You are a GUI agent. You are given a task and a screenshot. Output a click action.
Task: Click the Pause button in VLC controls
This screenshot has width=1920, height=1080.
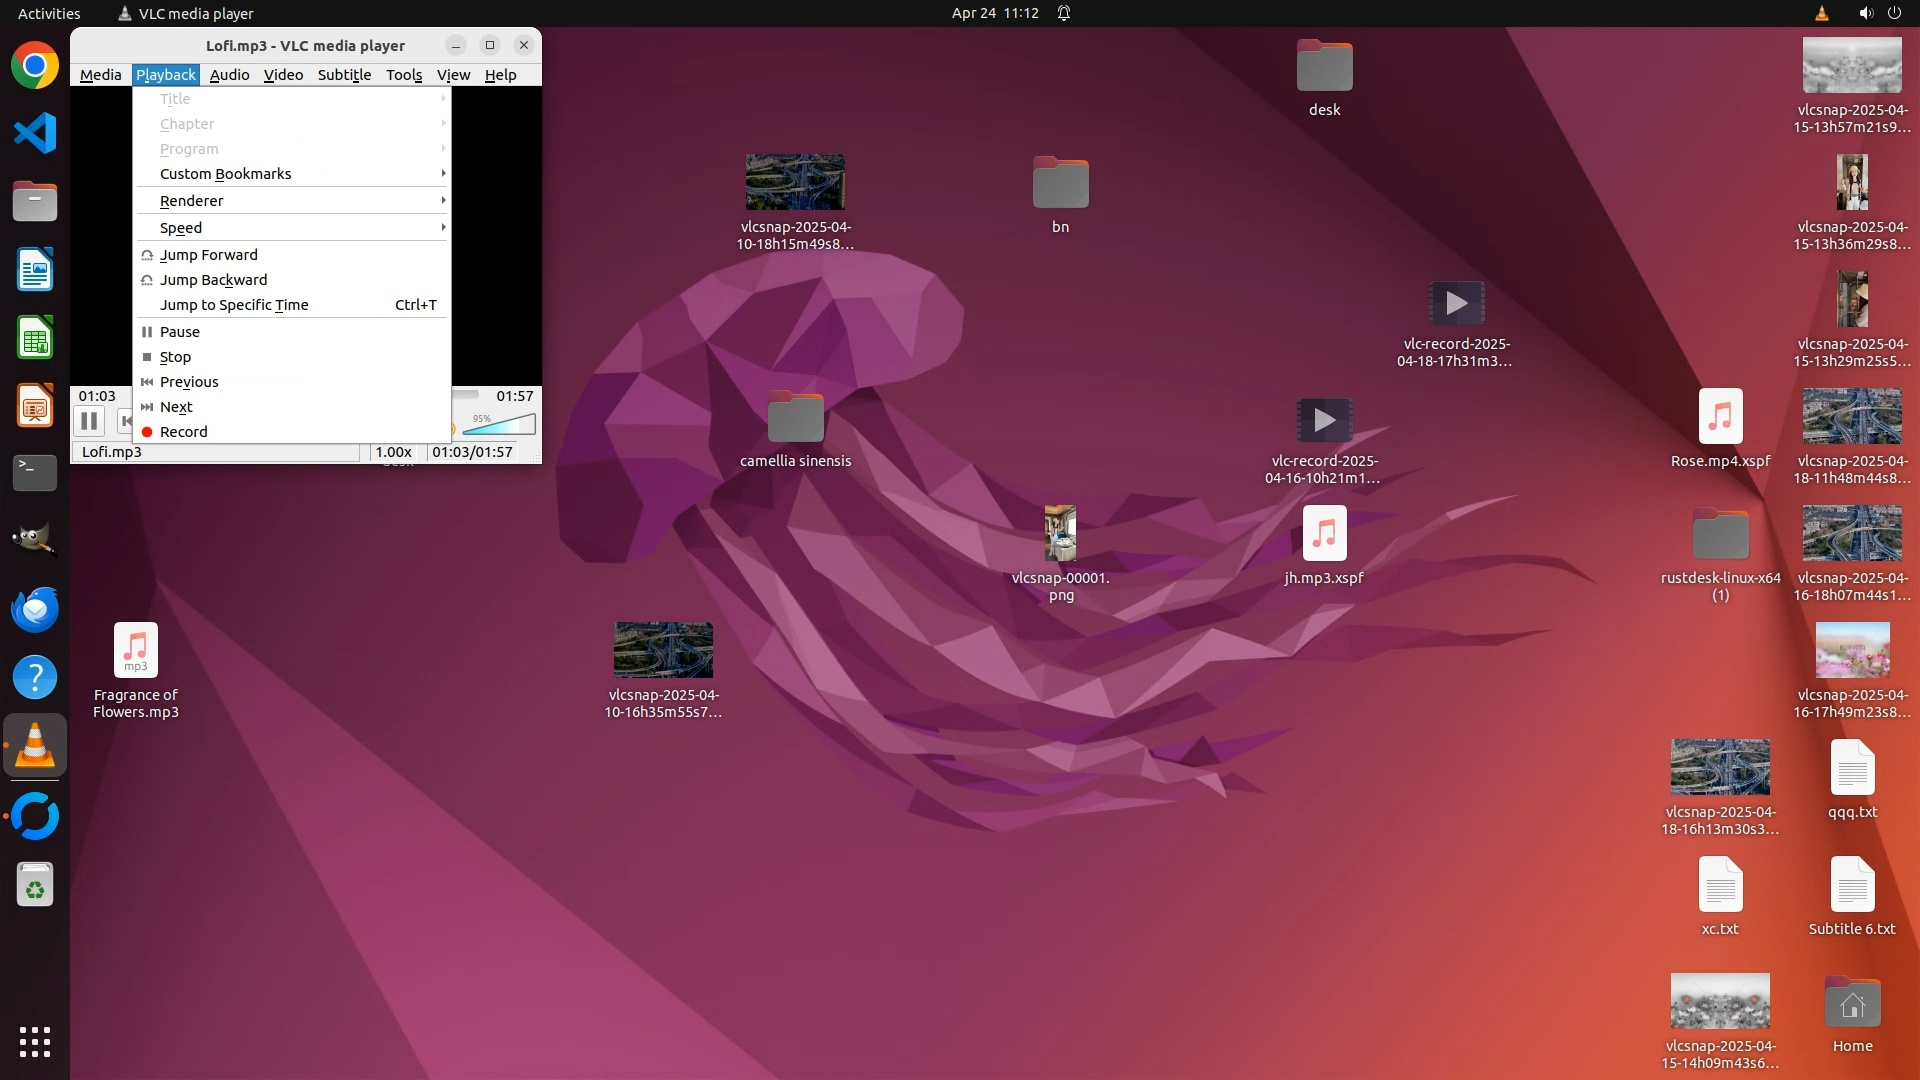click(89, 421)
